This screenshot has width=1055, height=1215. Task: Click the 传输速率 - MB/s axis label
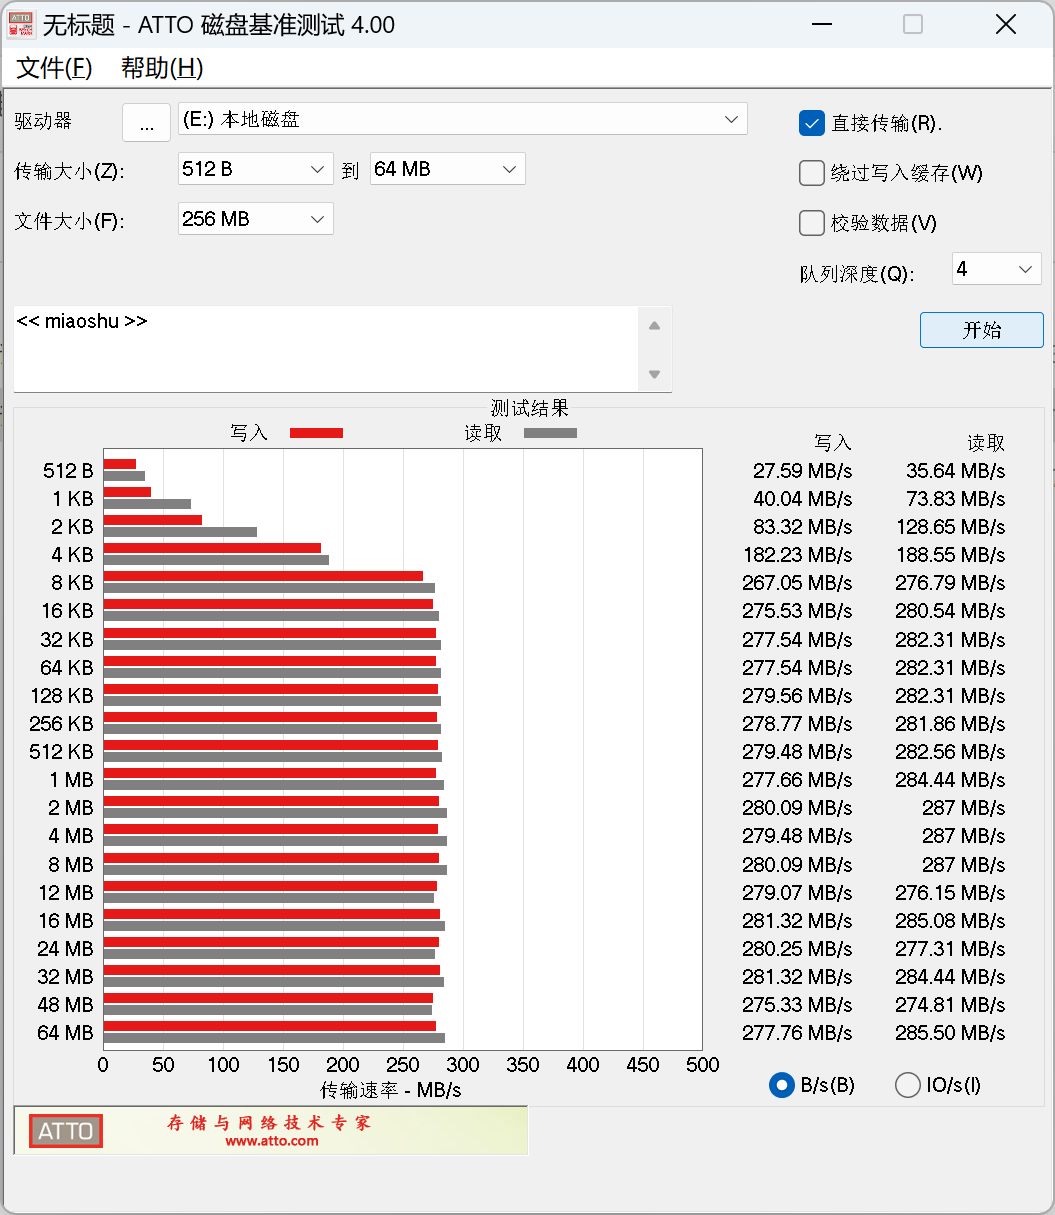391,1089
